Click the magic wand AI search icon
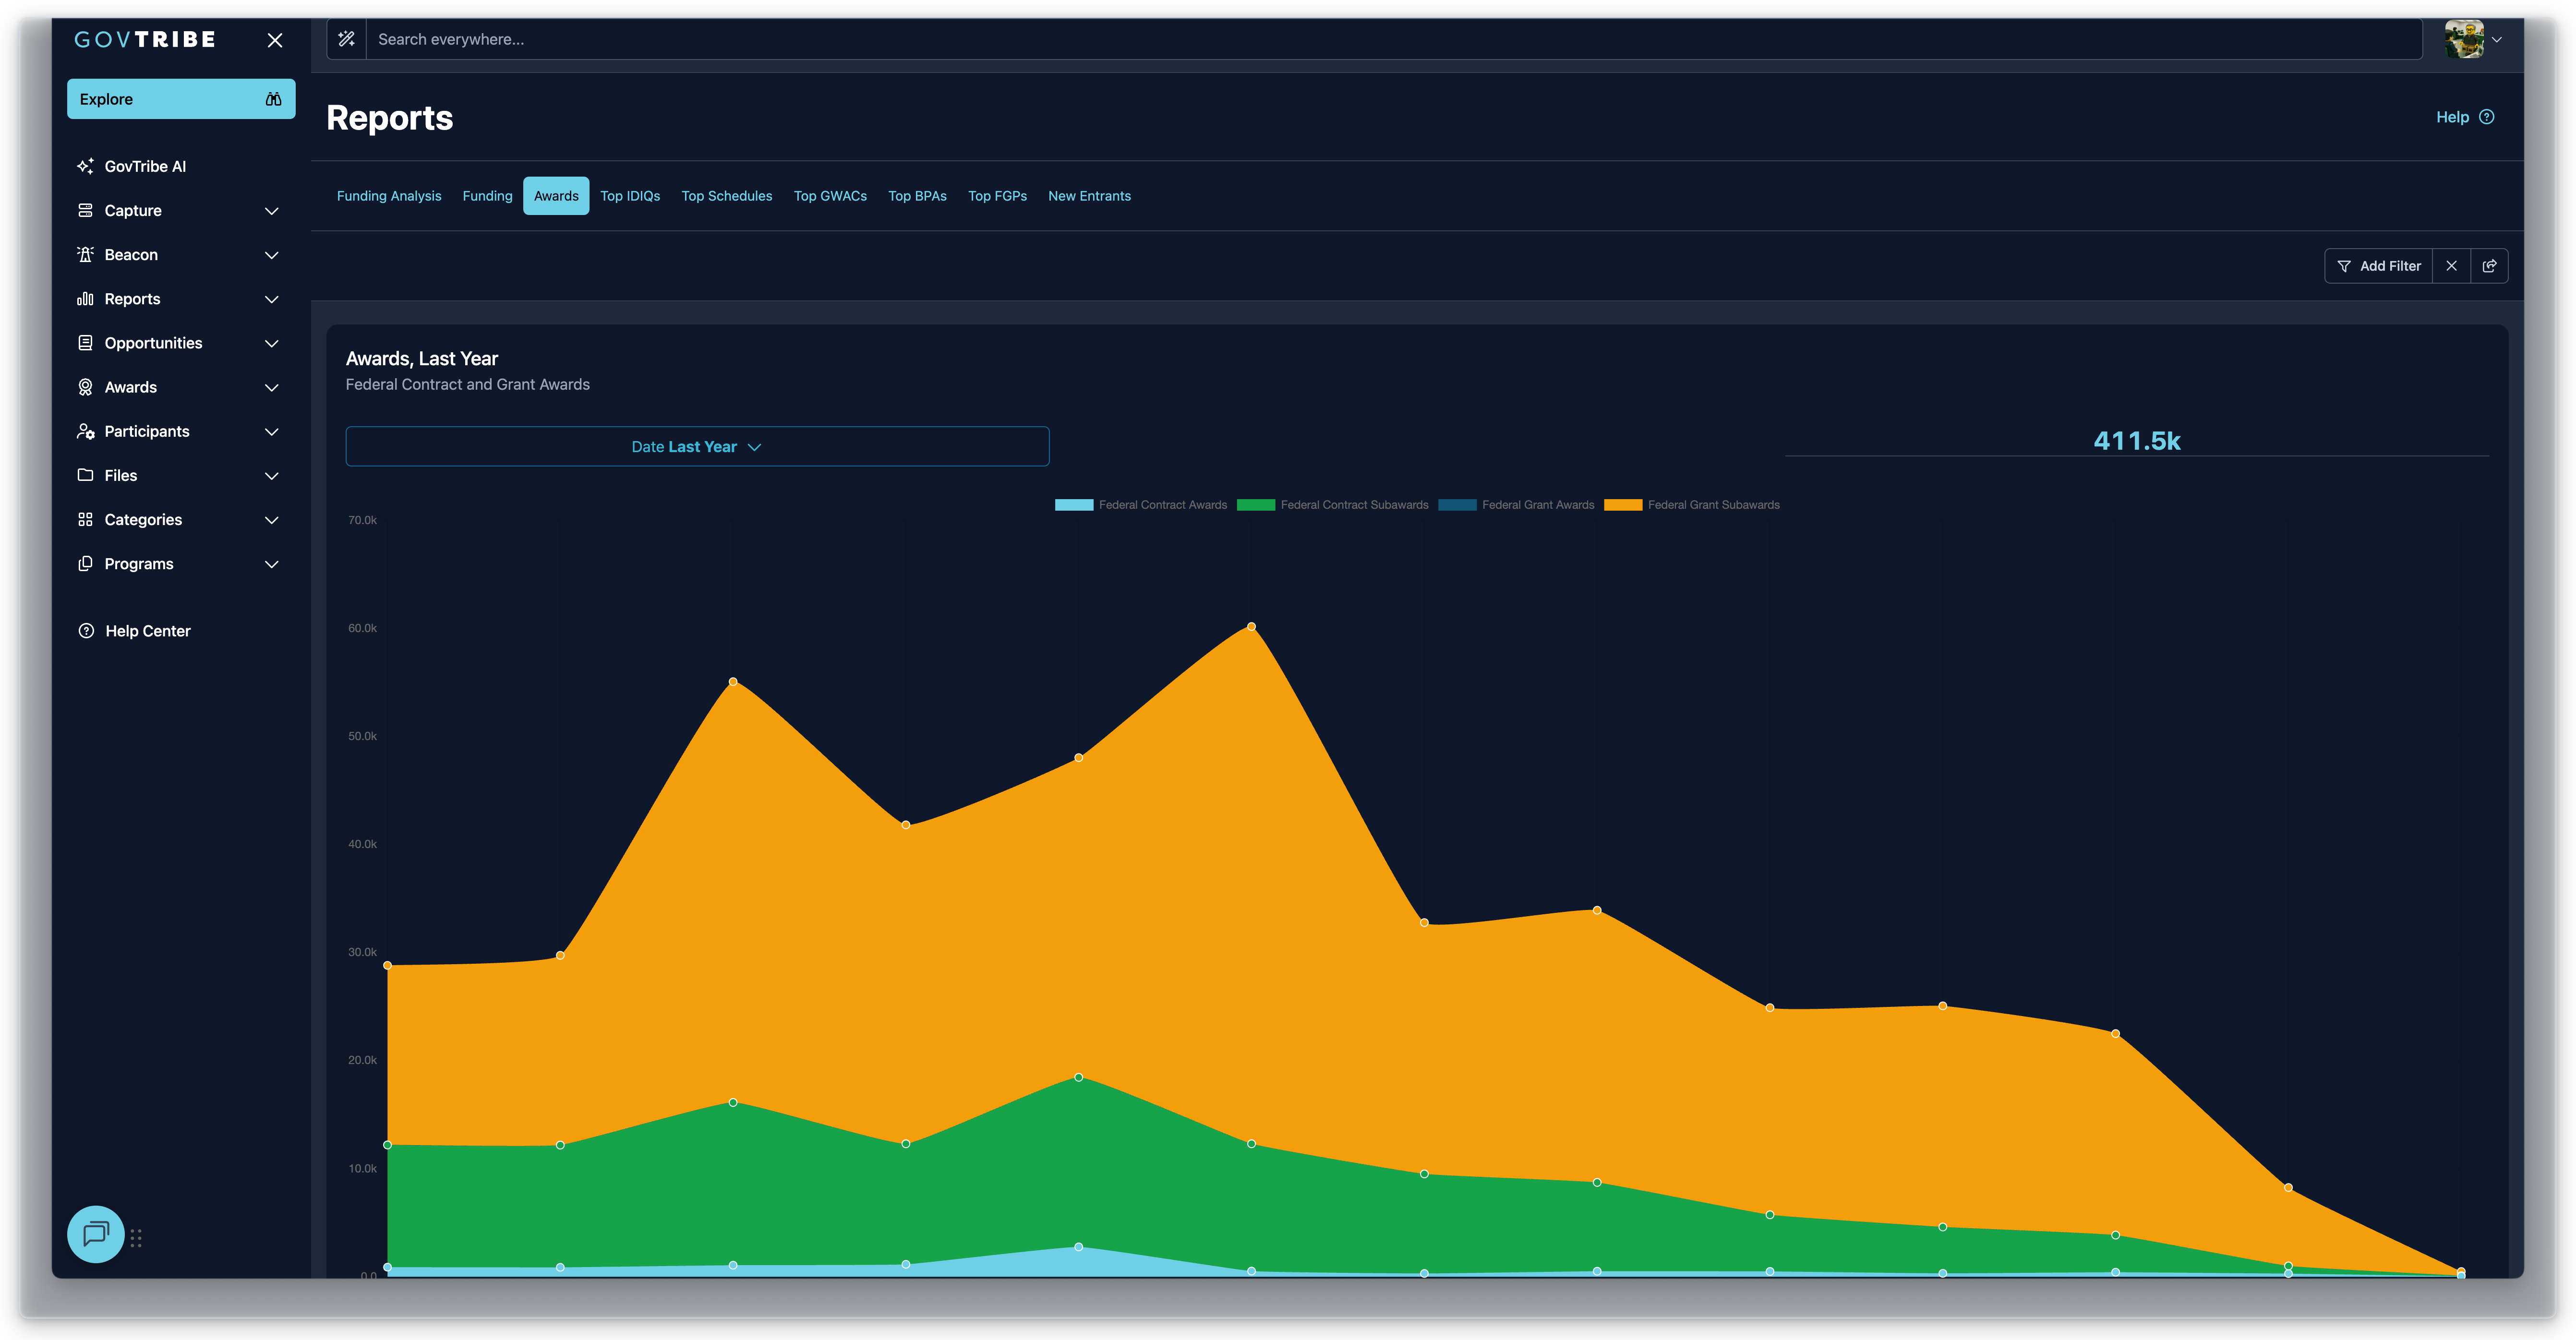The width and height of the screenshot is (2576, 1340). [x=346, y=39]
